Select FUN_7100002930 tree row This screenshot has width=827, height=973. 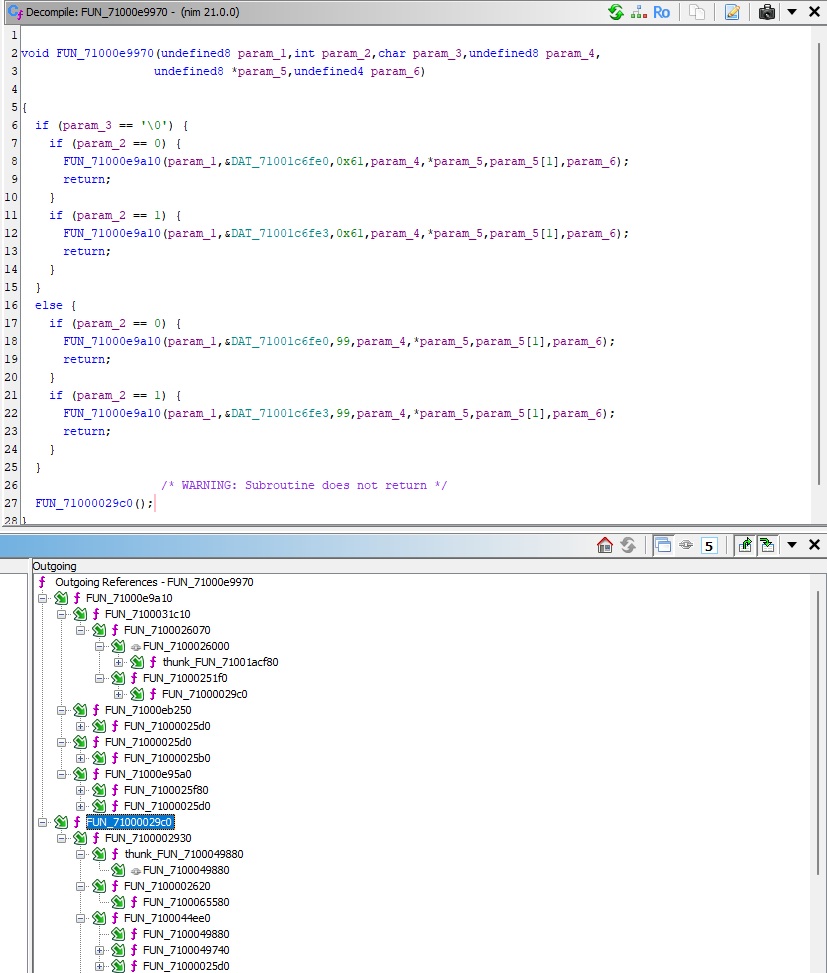(x=148, y=838)
